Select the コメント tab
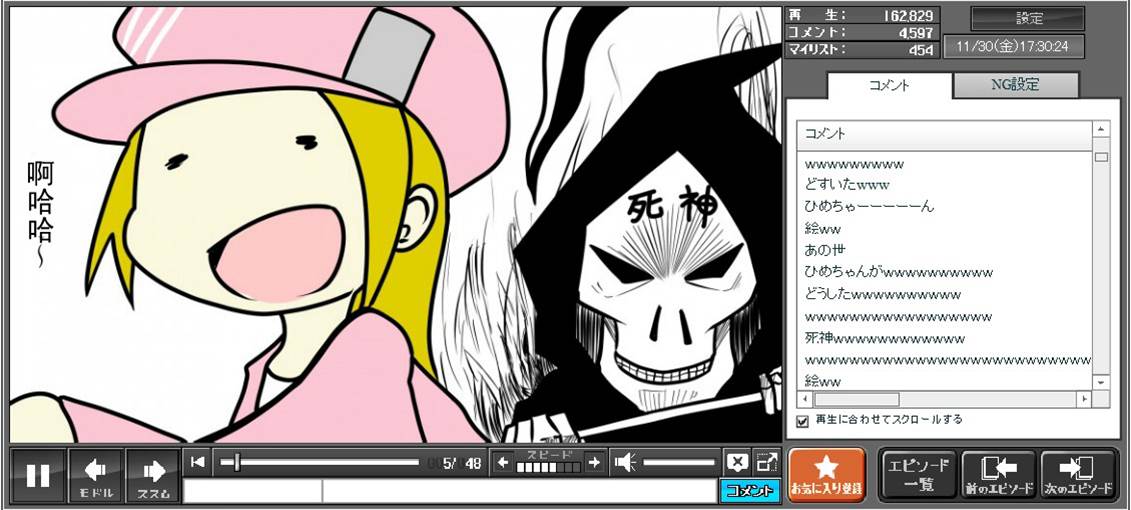Screen dimensions: 1131x510 [887, 85]
